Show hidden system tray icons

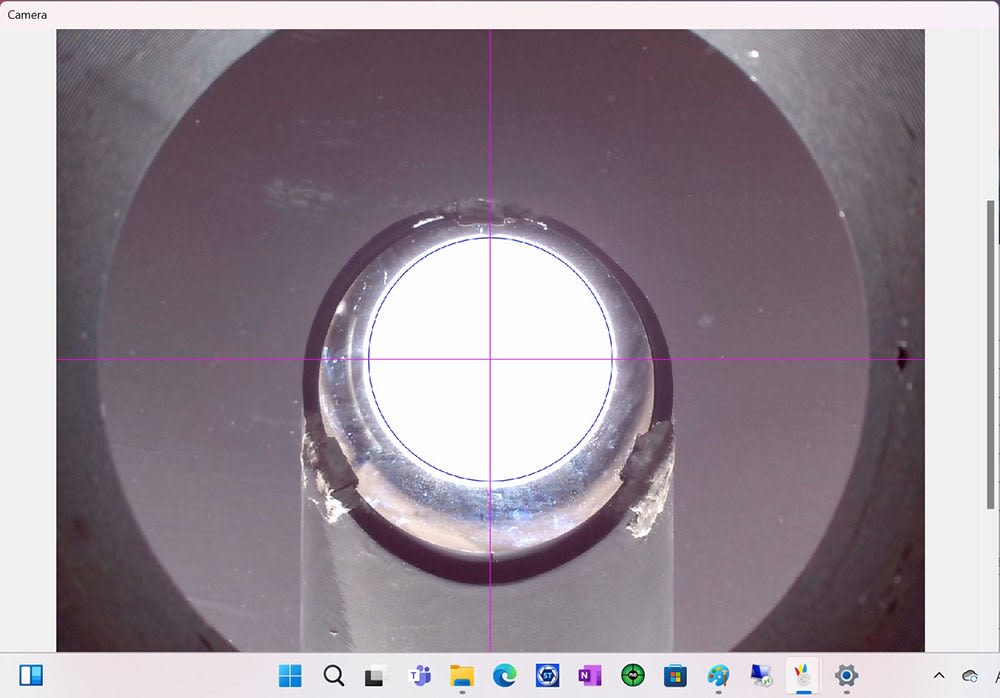coord(939,675)
